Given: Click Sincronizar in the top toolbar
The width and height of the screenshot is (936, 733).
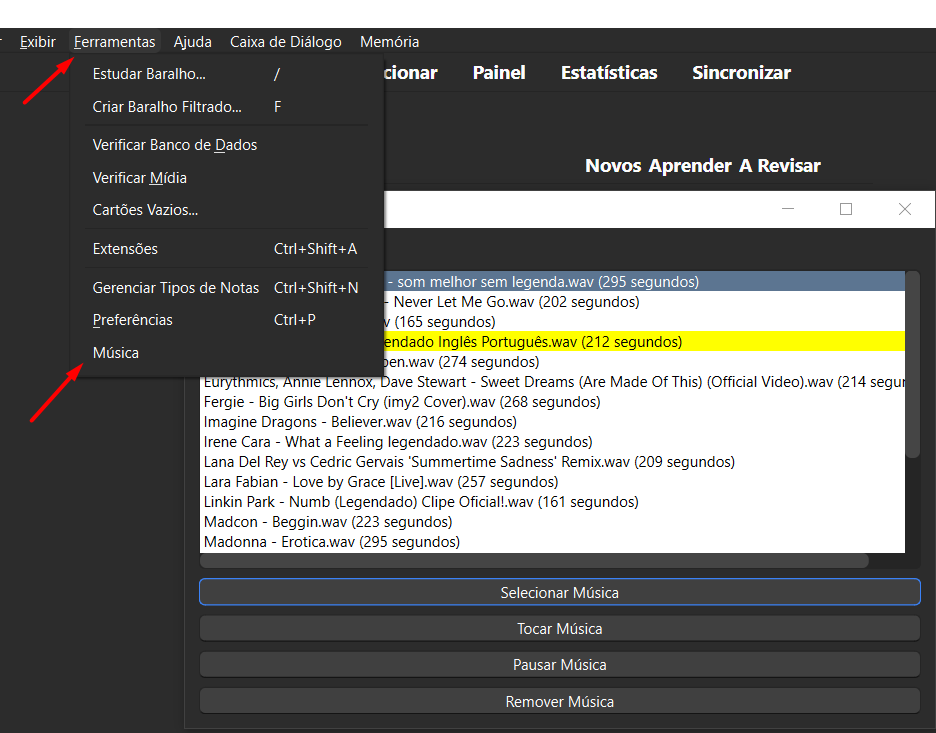Looking at the screenshot, I should click(741, 73).
